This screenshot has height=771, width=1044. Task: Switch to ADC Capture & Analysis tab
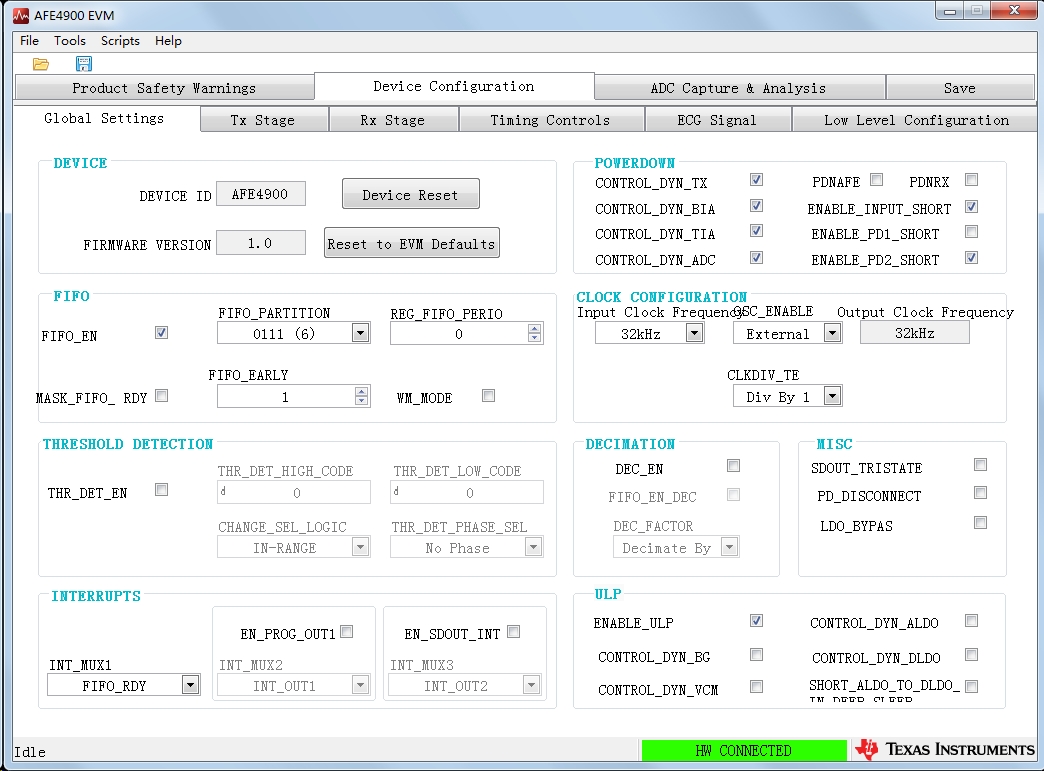(x=739, y=88)
